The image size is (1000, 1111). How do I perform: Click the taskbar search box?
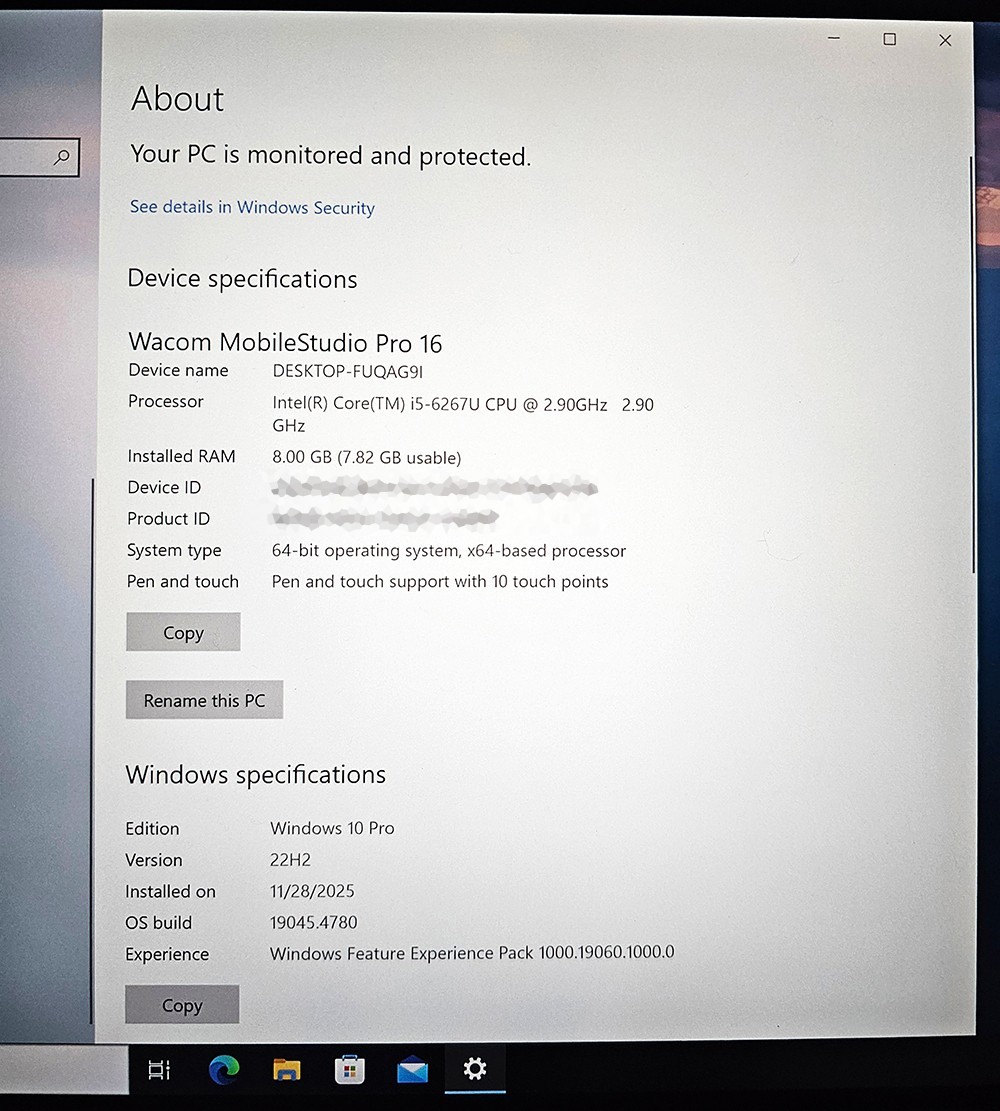pos(64,1068)
